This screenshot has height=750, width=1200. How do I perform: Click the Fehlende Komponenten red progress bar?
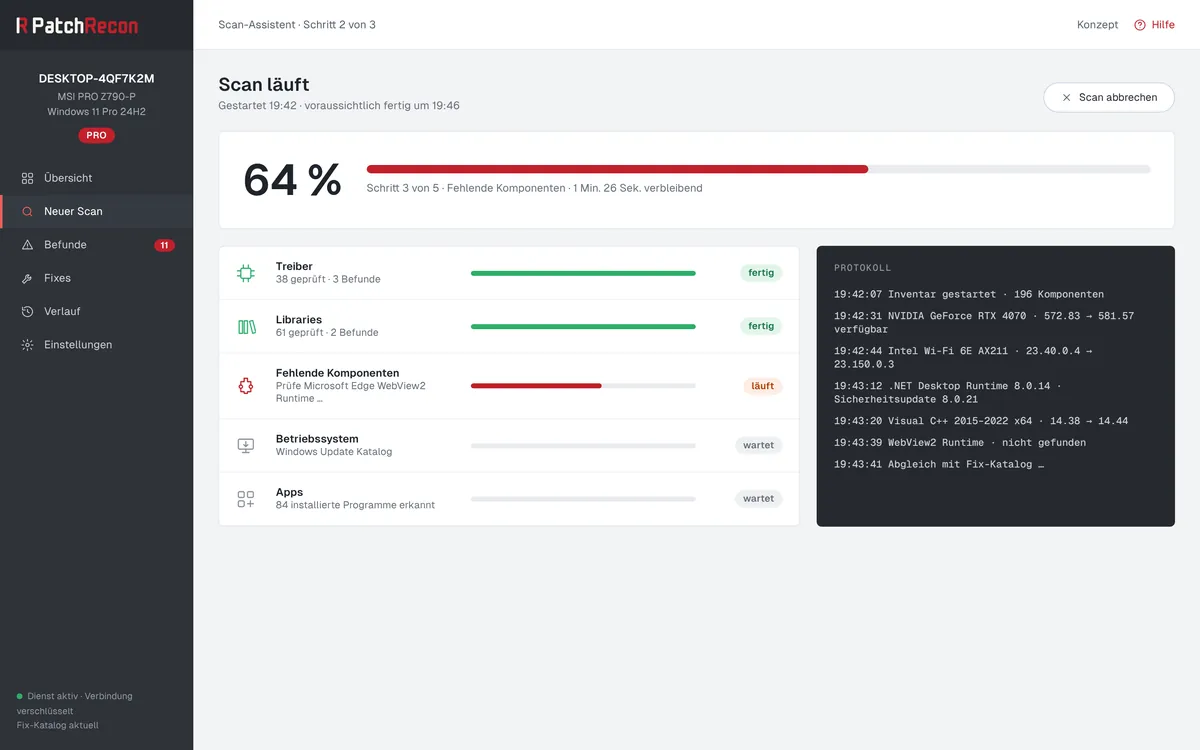pos(583,386)
